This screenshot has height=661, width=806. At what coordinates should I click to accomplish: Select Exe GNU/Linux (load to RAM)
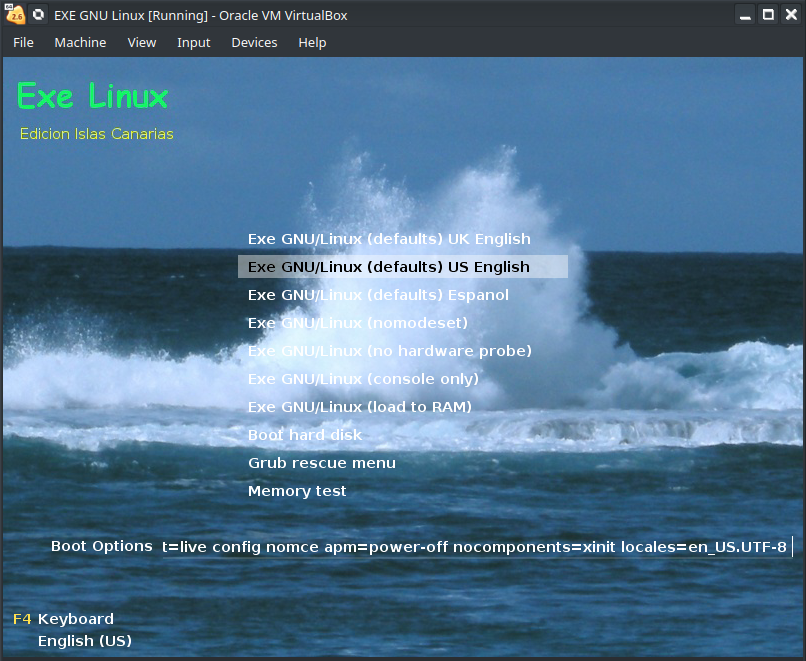(360, 407)
